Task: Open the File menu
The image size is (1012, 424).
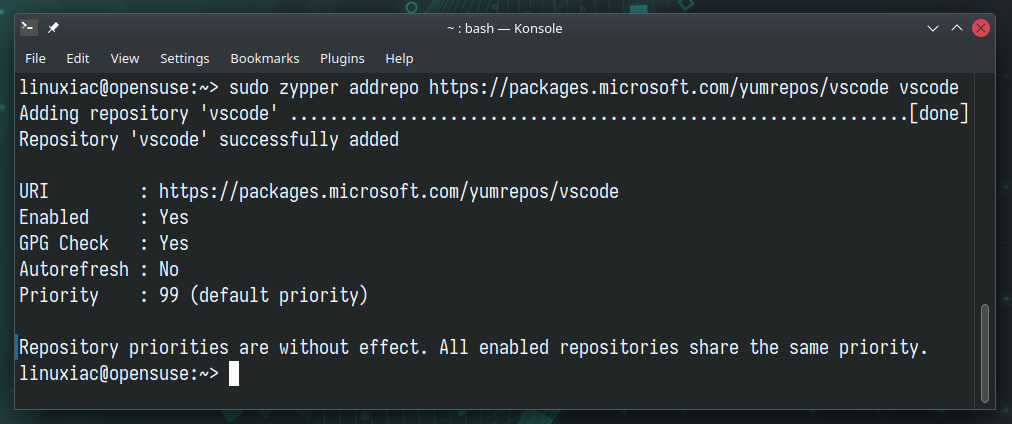Action: (x=35, y=59)
